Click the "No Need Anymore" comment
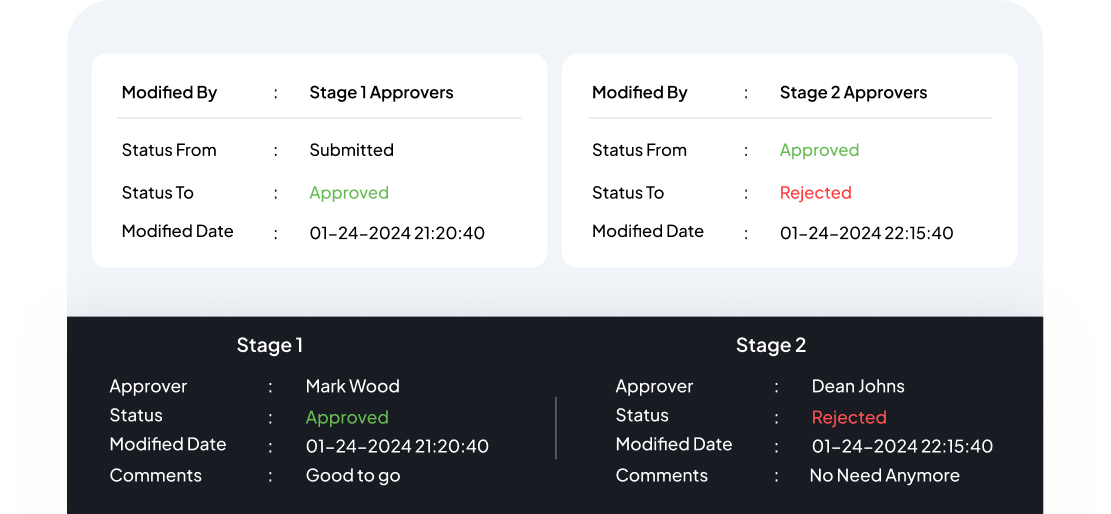This screenshot has height=514, width=1111. pos(884,476)
